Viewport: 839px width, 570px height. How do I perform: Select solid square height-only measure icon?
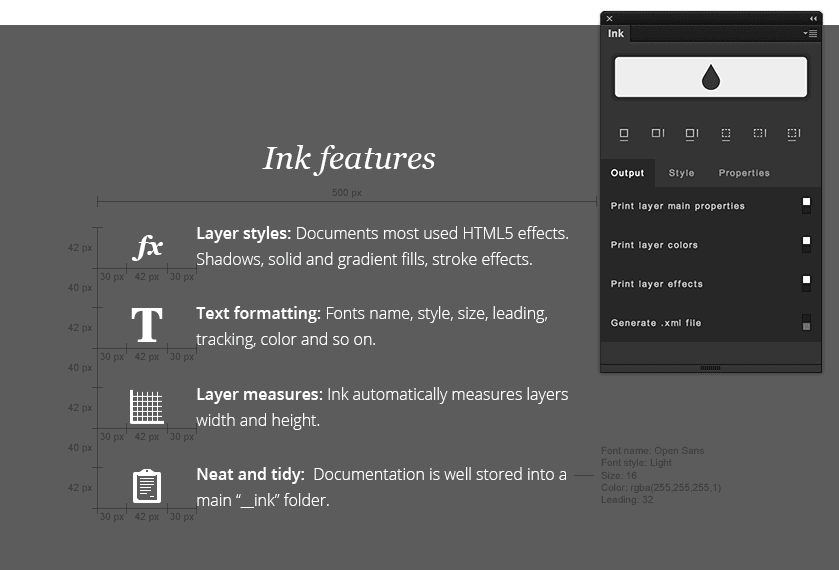pyautogui.click(x=658, y=133)
